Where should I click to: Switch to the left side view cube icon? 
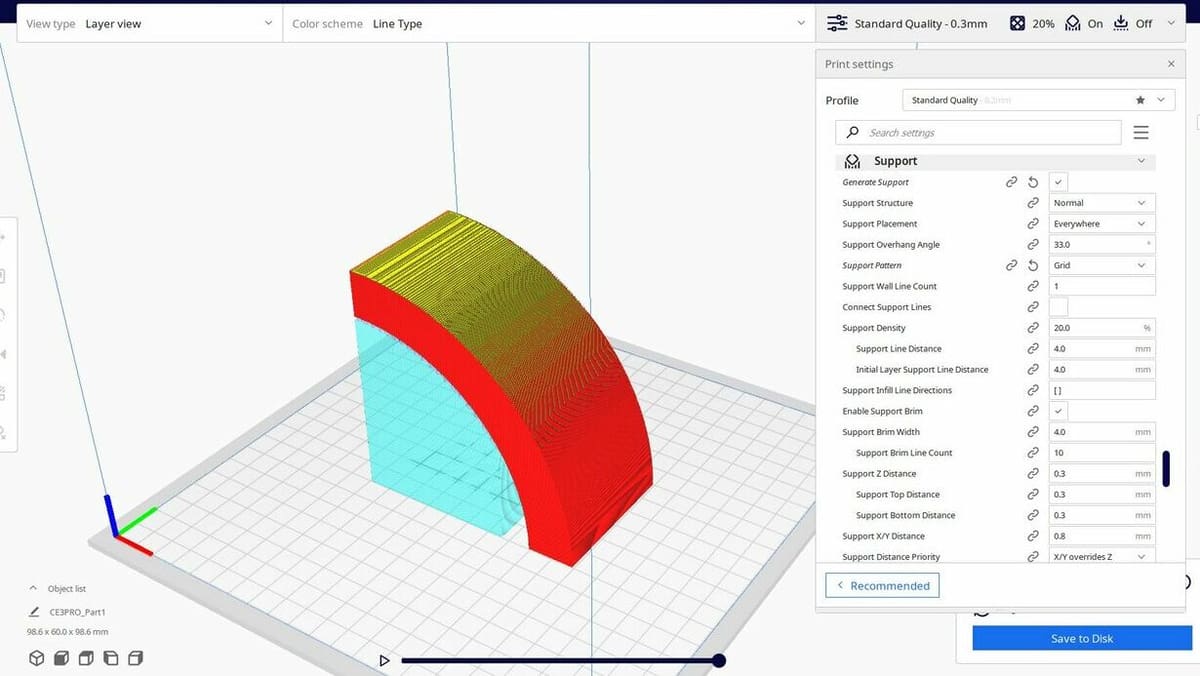[111, 658]
